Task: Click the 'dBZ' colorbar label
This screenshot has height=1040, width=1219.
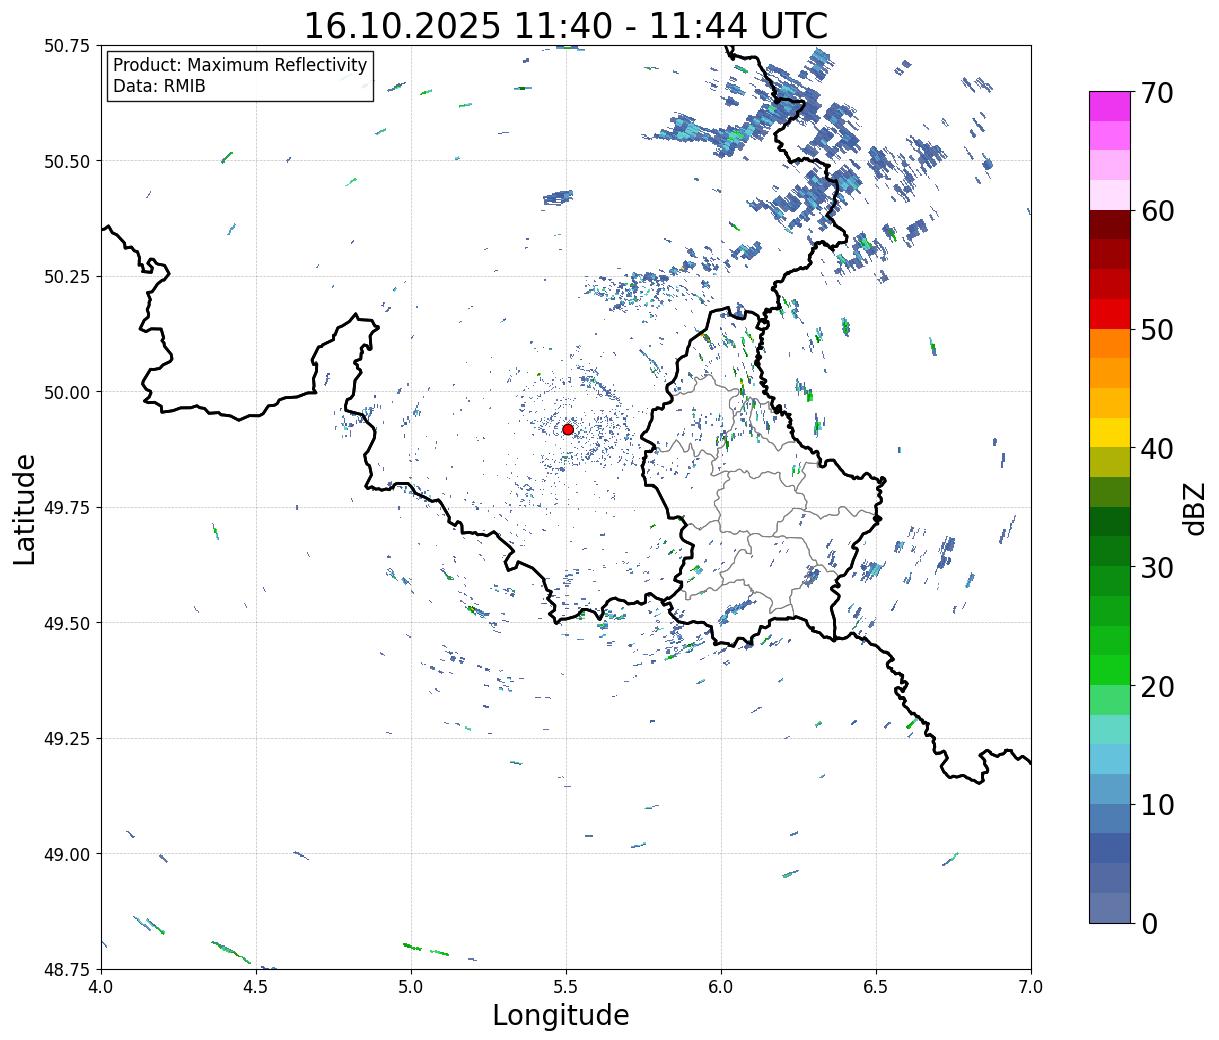Action: [x=1194, y=508]
